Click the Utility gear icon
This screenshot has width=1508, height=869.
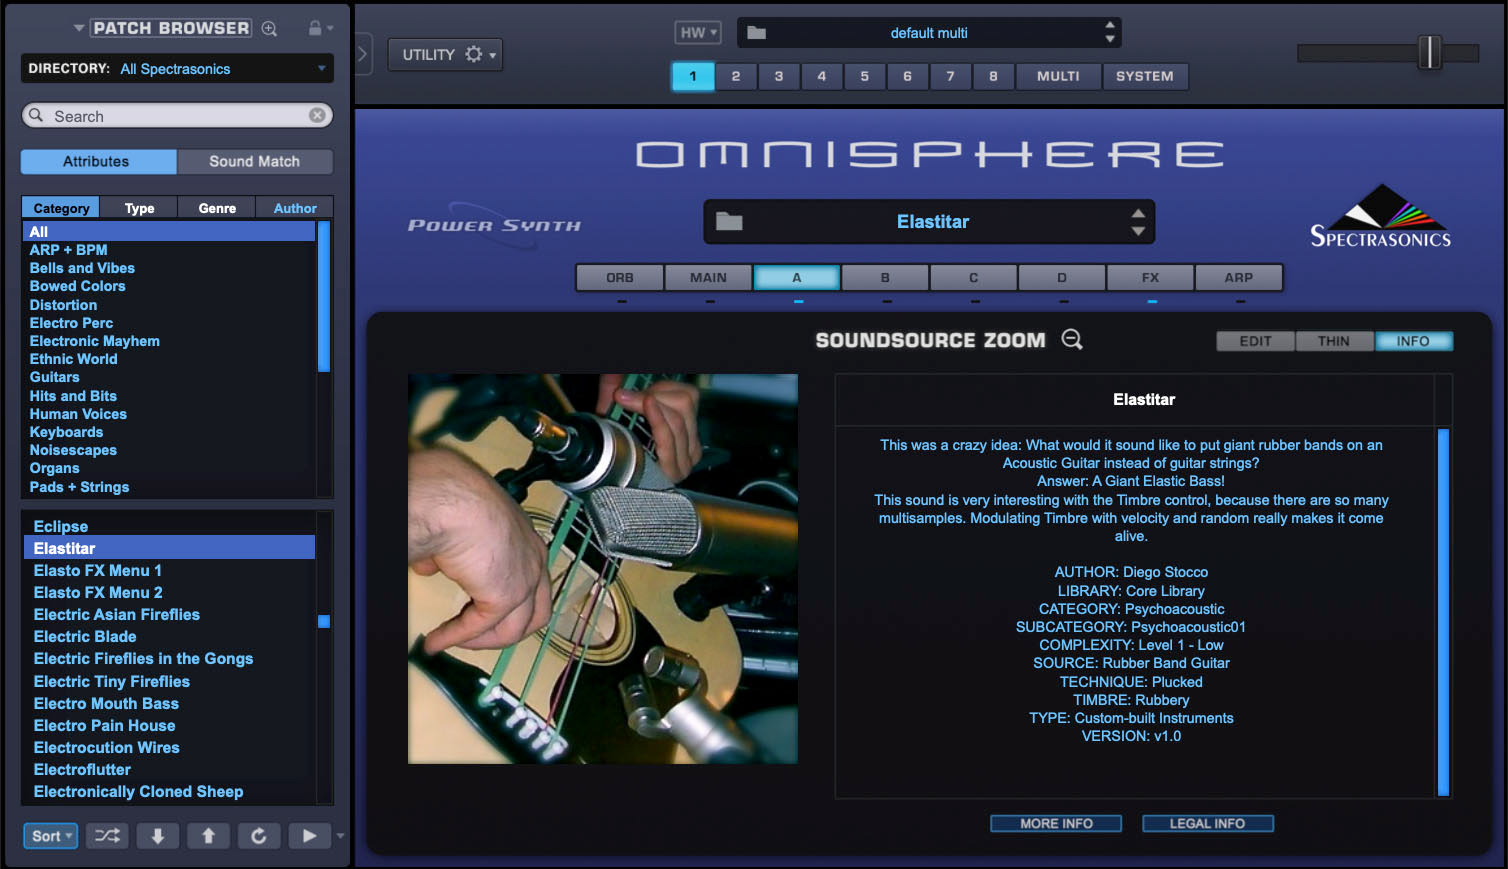click(474, 54)
